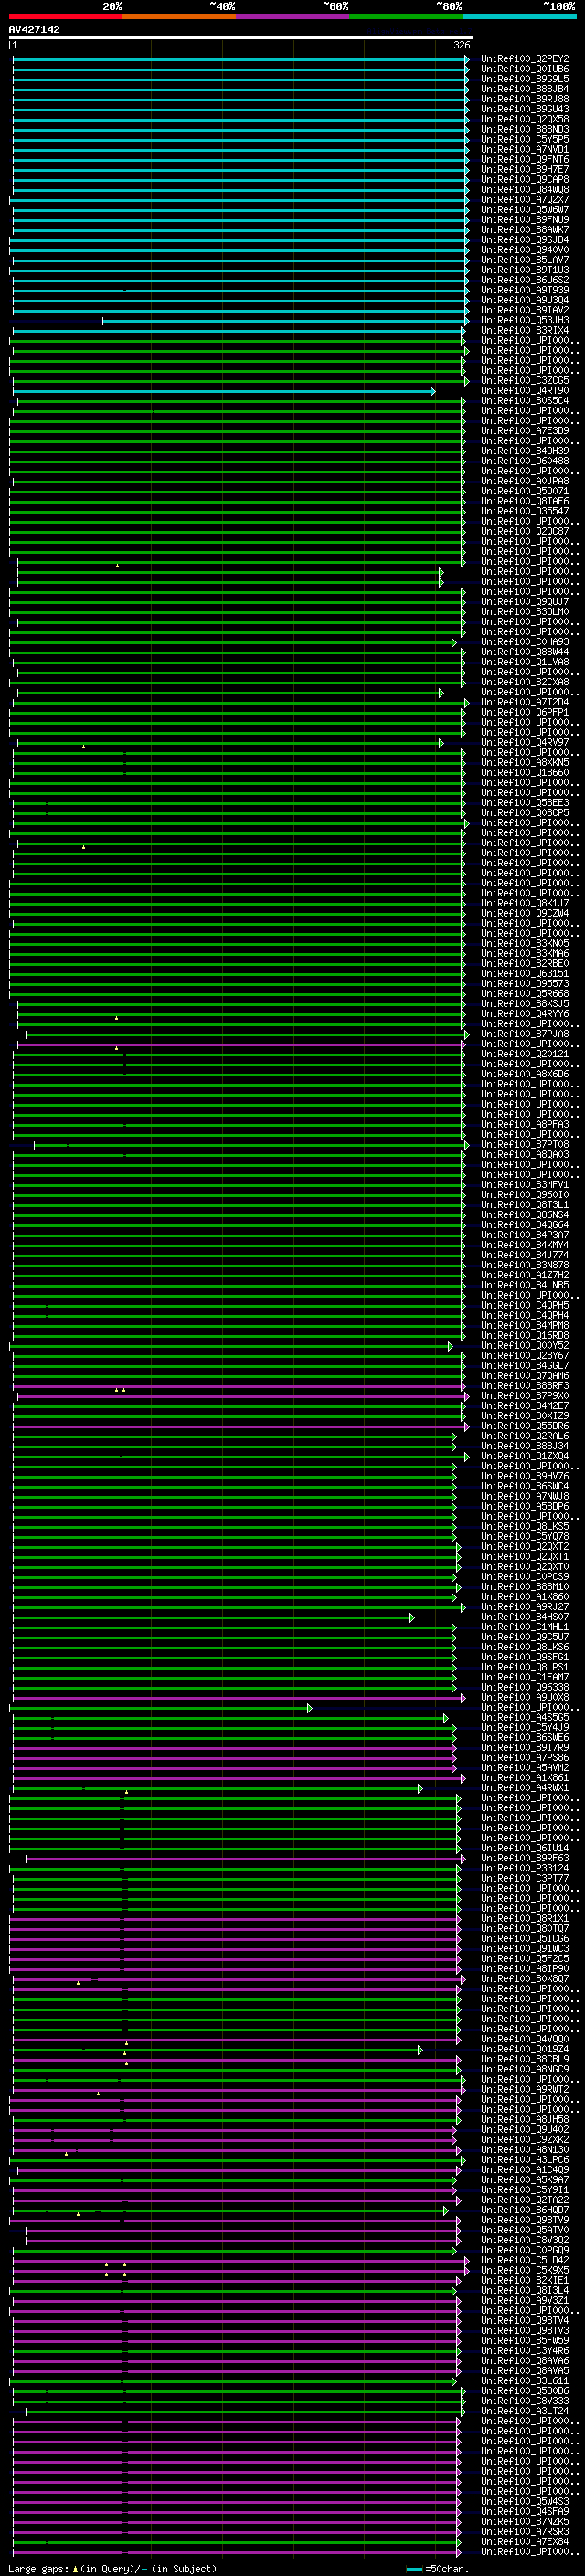The height and width of the screenshot is (2576, 585).
Task: Select UniRef100_A9U3Q4 hit name
Action: click(x=525, y=300)
